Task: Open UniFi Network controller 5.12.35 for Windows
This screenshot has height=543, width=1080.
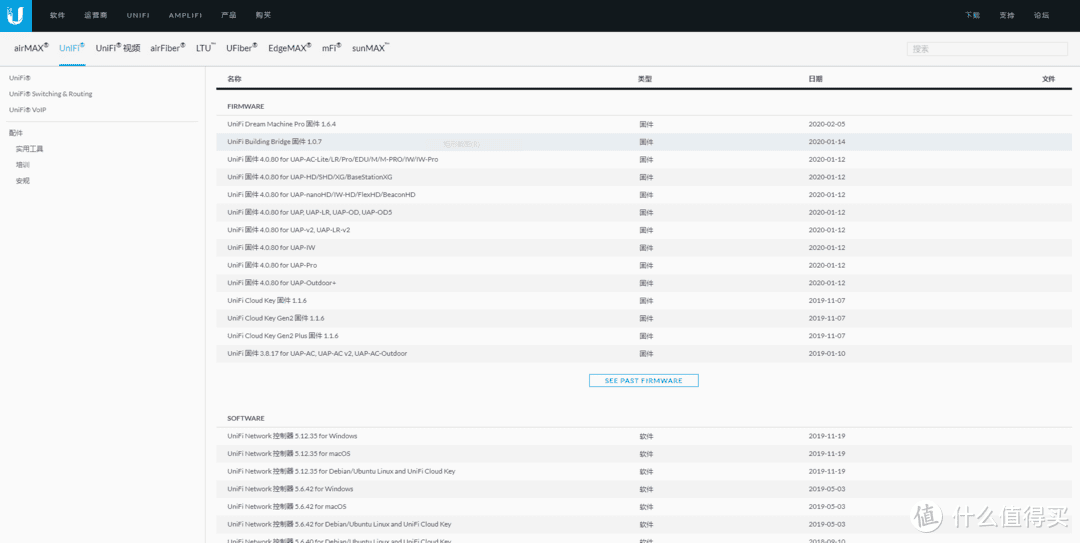Action: (292, 436)
